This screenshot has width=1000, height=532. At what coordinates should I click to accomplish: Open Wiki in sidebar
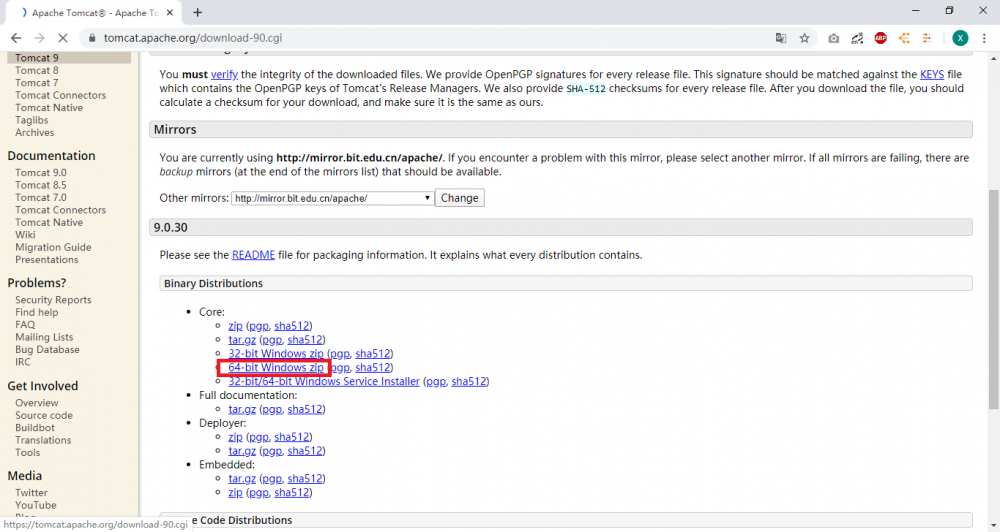(x=26, y=235)
